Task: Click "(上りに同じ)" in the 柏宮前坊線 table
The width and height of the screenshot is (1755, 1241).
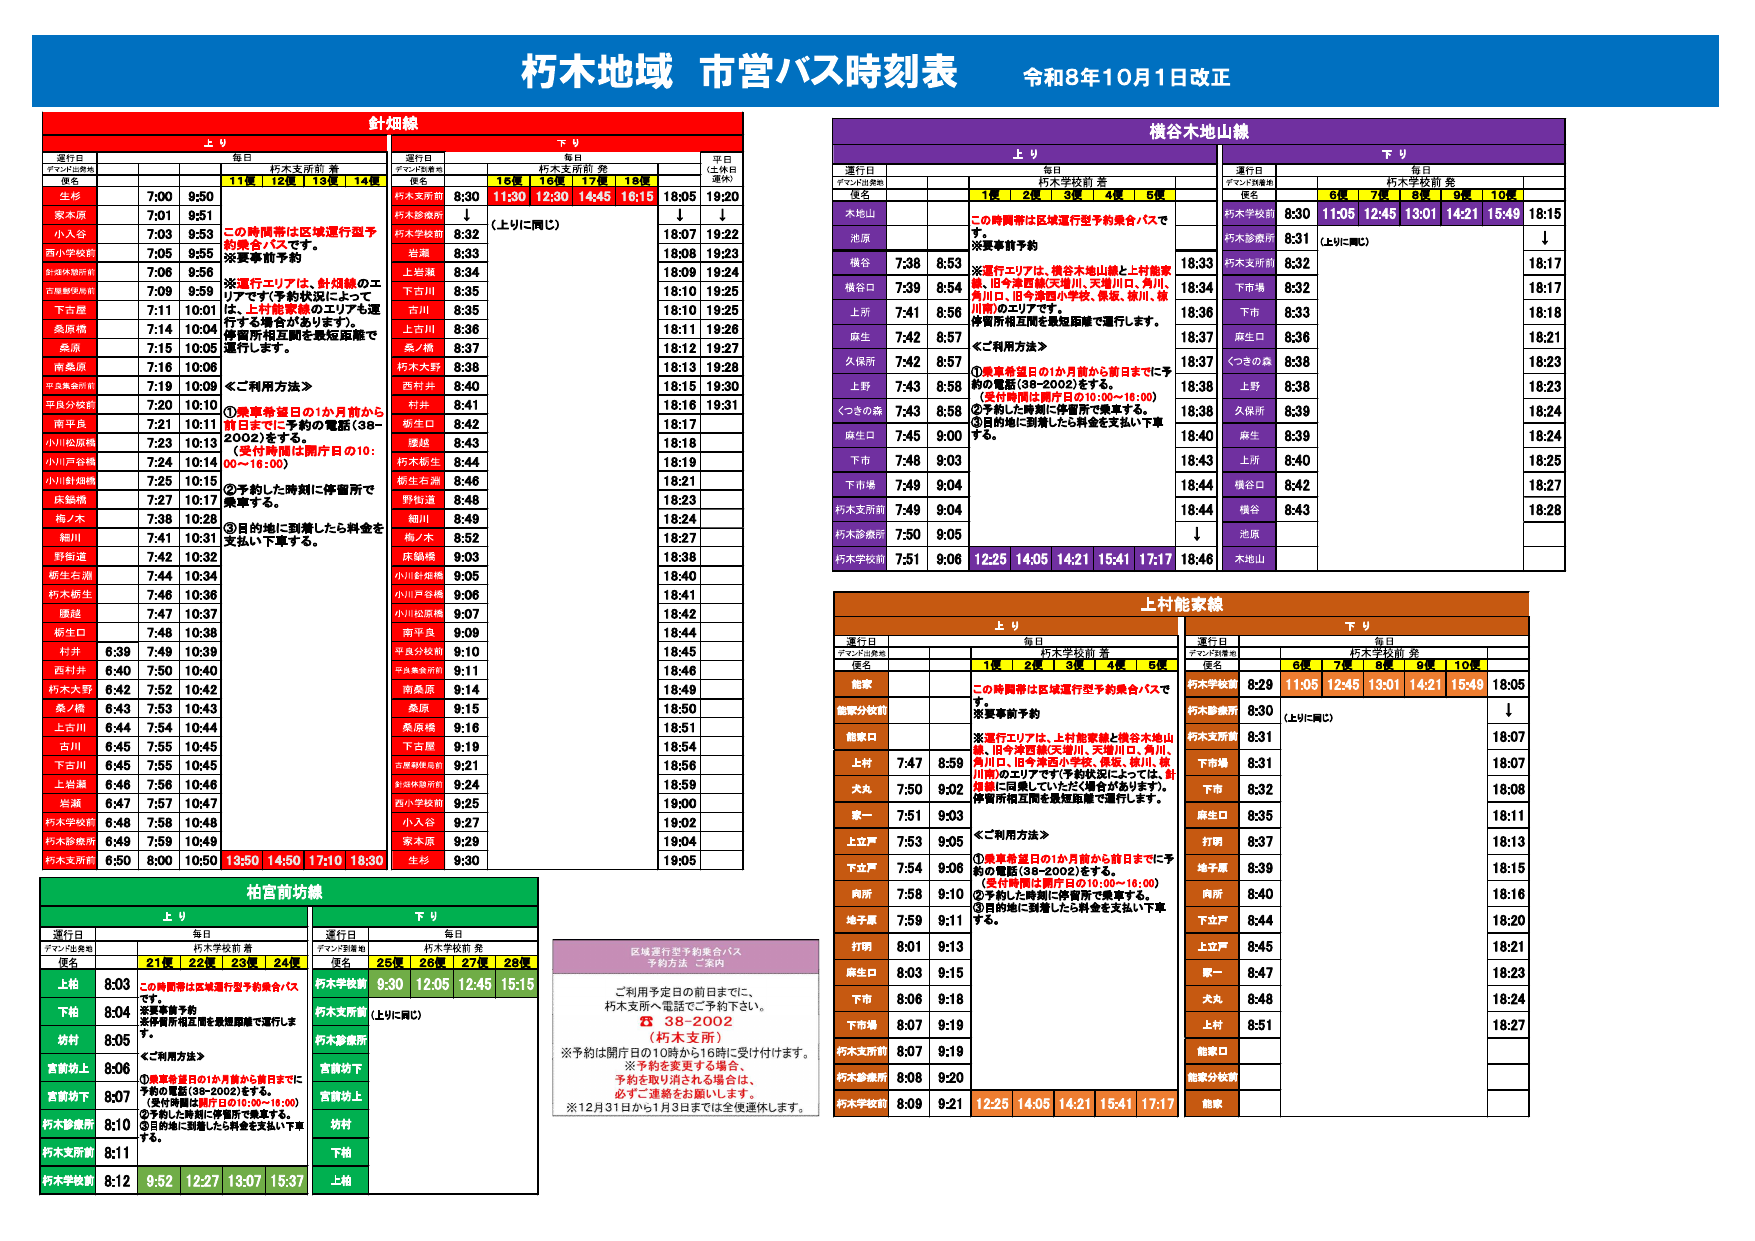Action: tap(396, 1015)
